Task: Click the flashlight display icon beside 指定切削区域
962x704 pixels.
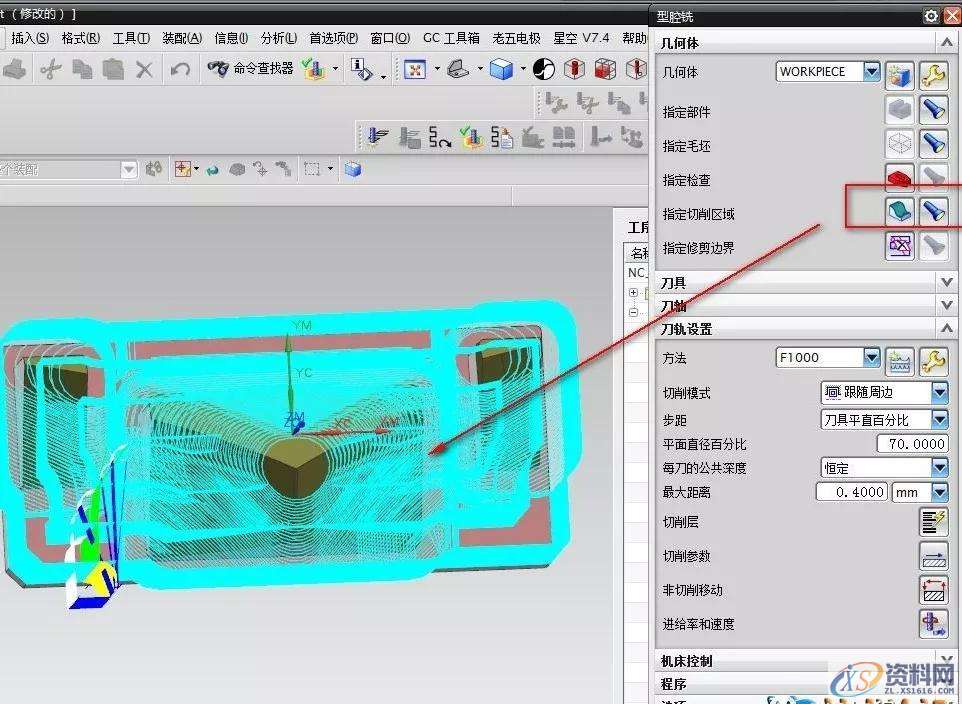Action: coord(933,209)
